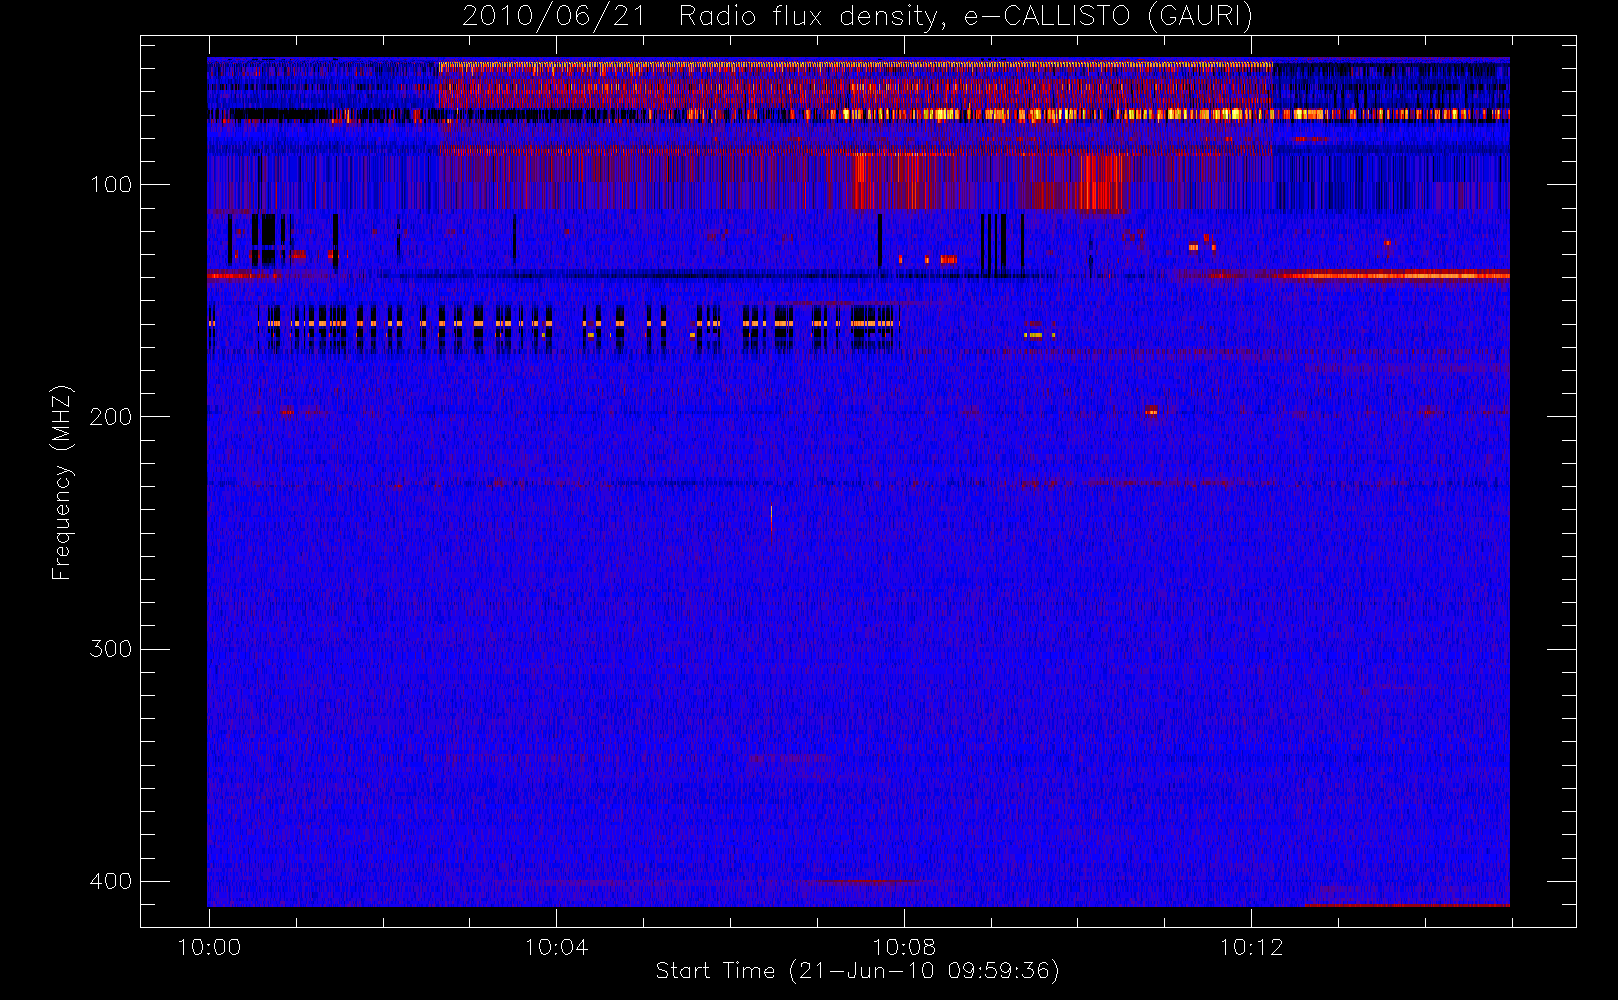Click the 10:08 time tick label
This screenshot has width=1618, height=1000.
904,947
